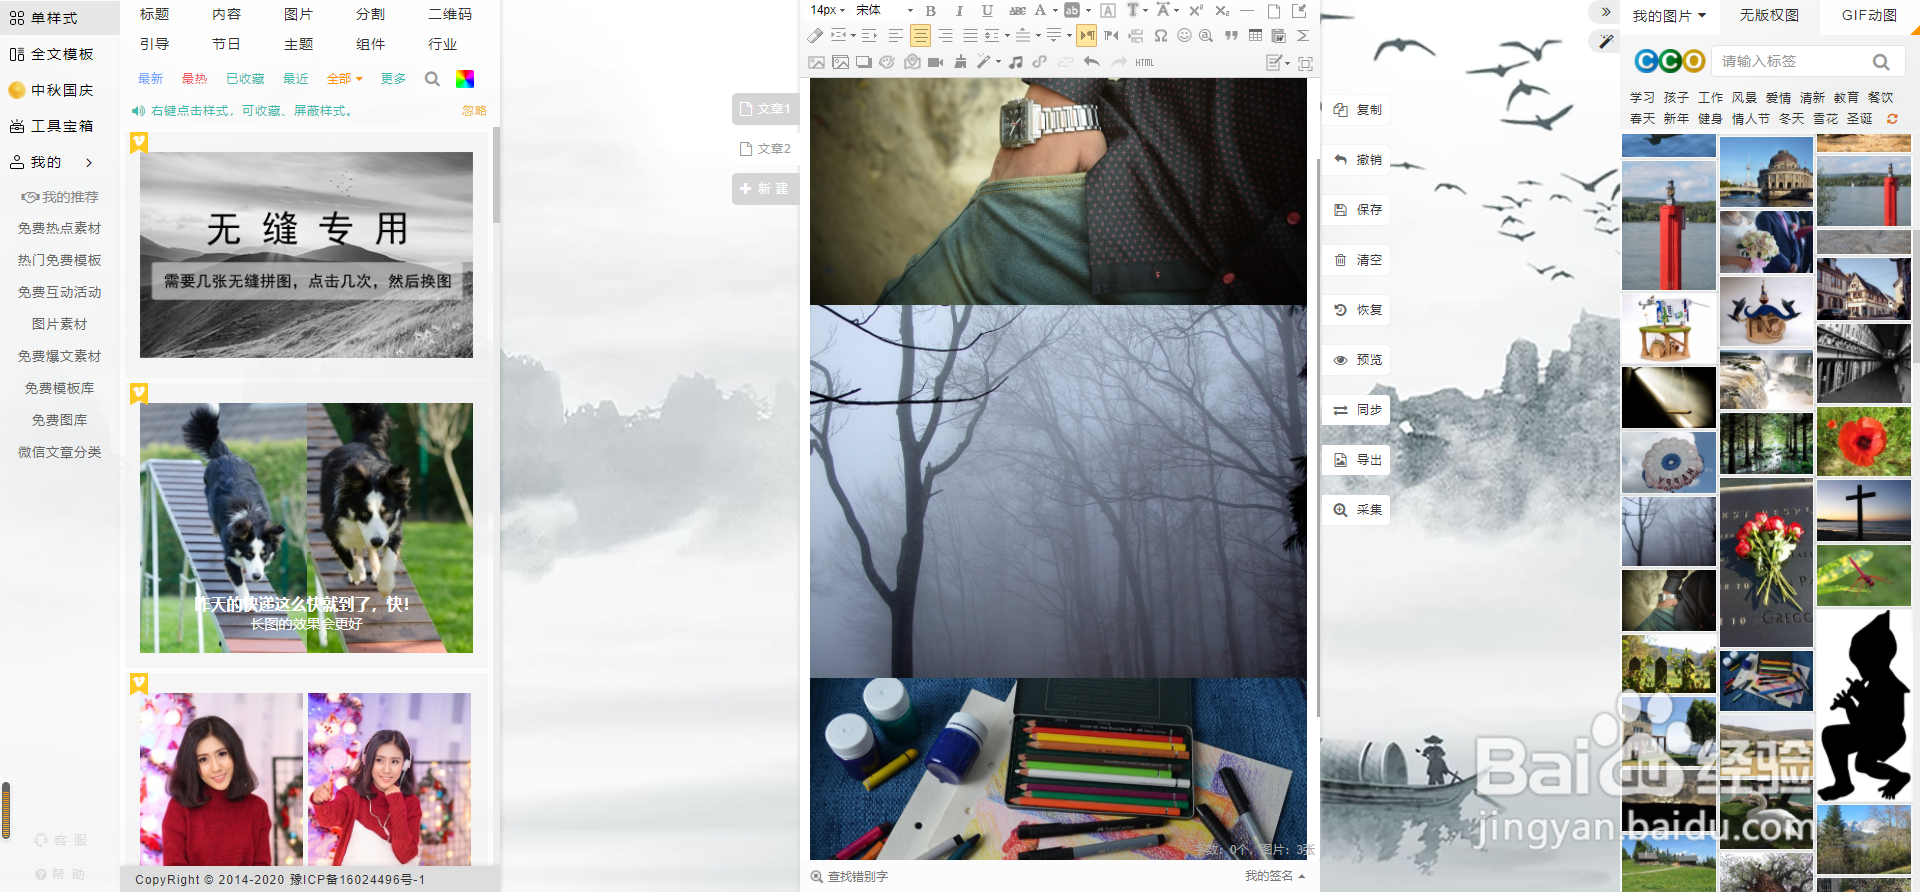Click the magic wand toolbar icon

(x=984, y=62)
